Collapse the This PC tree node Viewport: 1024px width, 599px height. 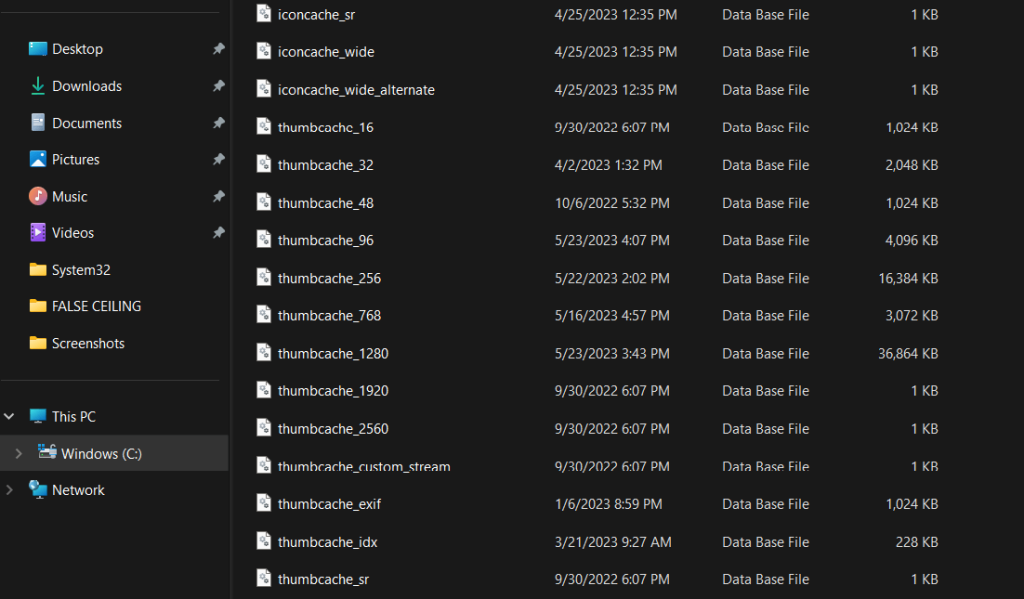click(9, 416)
